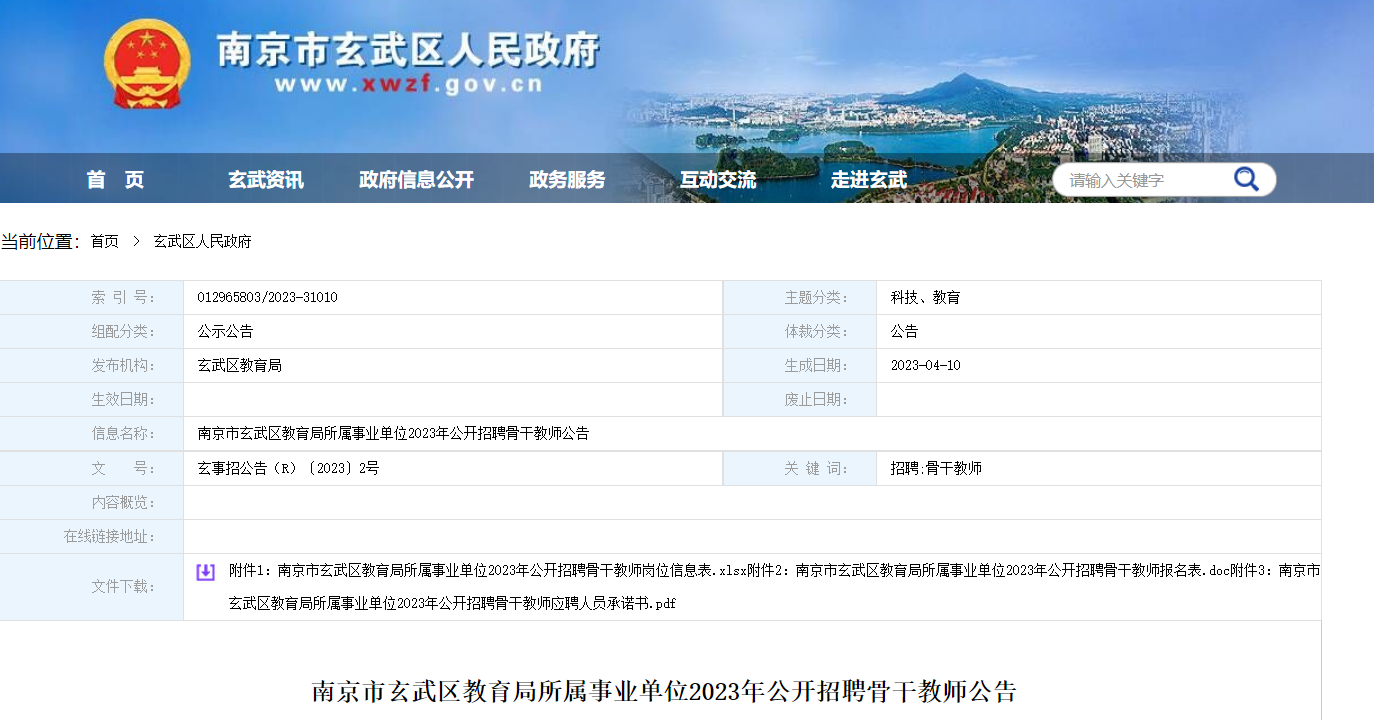Image resolution: width=1374 pixels, height=720 pixels.
Task: Select the 科技、教育 theme value
Action: coord(926,298)
